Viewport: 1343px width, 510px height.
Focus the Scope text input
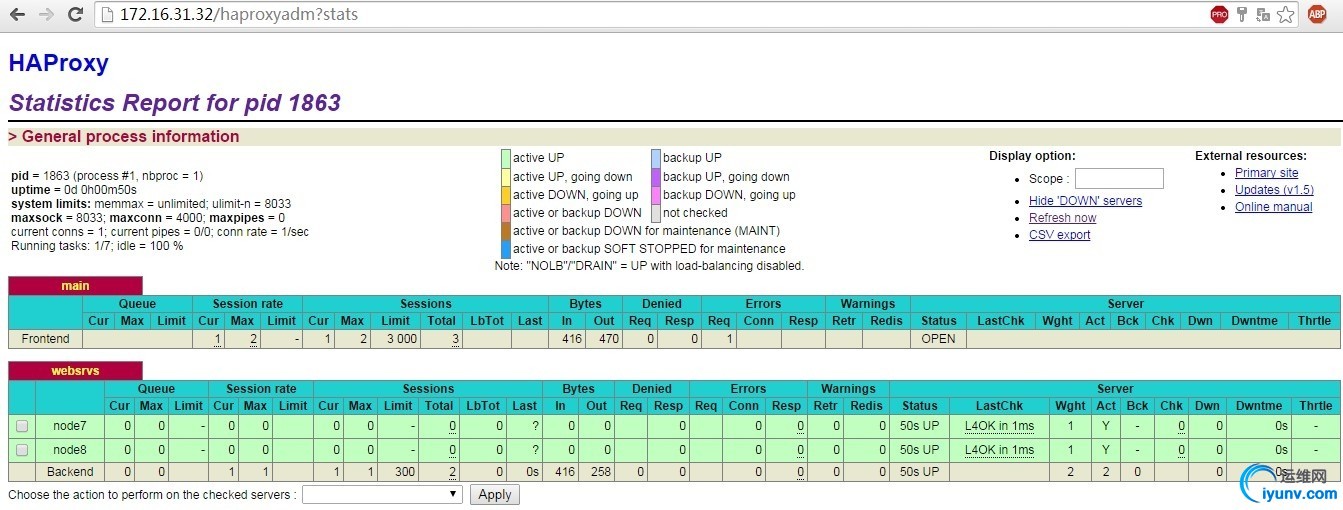pos(1119,179)
